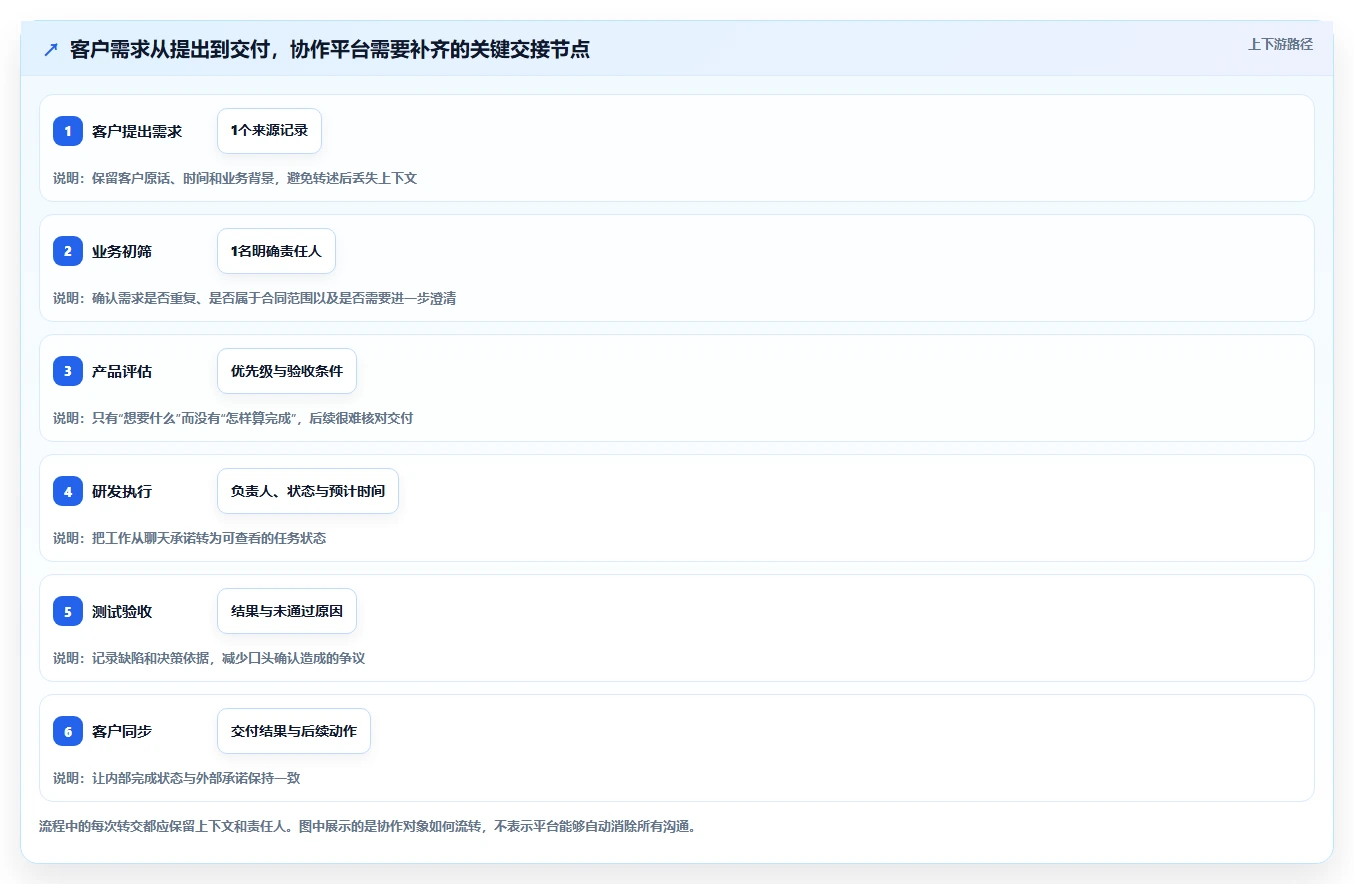Click the 交付结果与后续动作 tag
Image resolution: width=1354 pixels, height=884 pixels.
[294, 731]
